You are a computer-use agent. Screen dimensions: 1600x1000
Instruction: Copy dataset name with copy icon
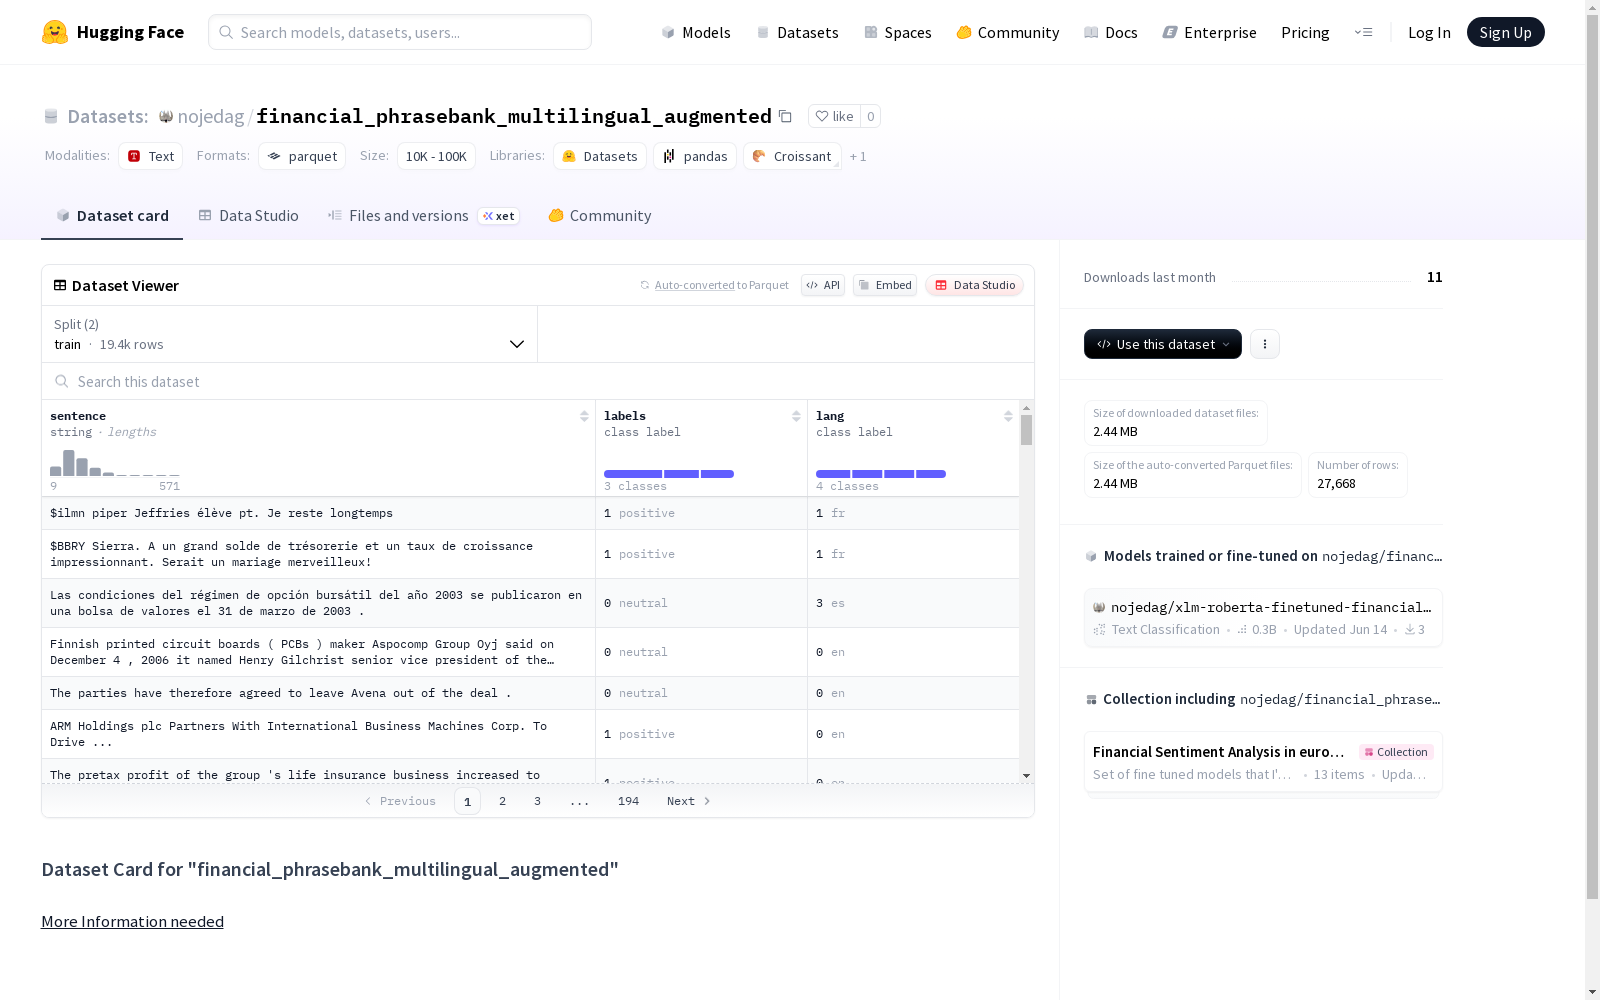point(786,116)
